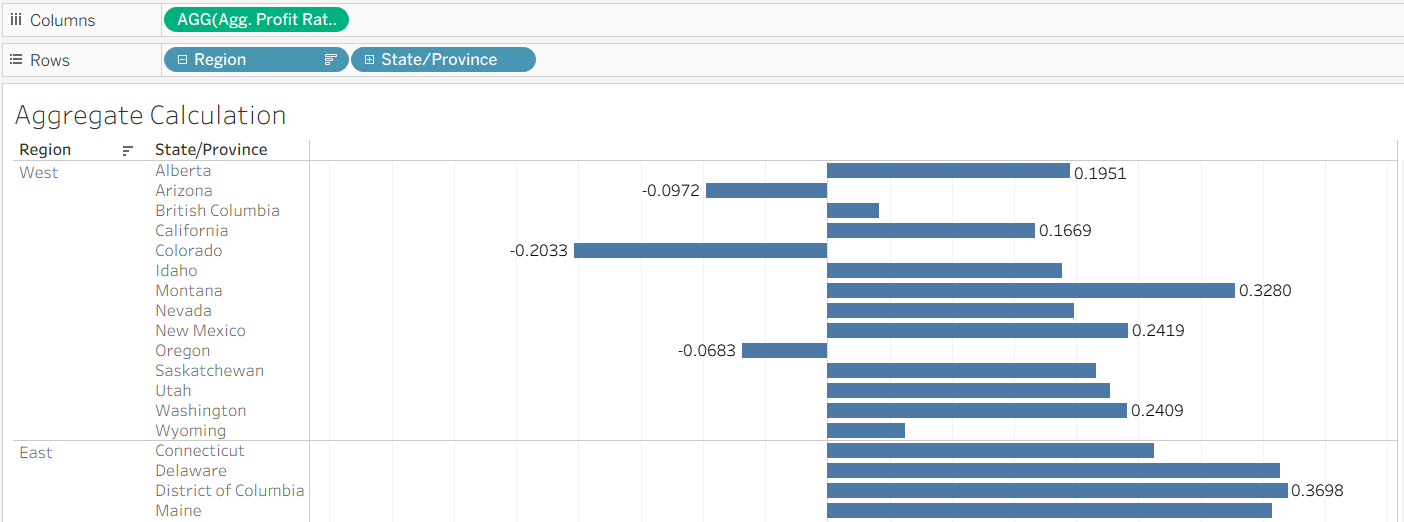Select the Maine row label

178,510
